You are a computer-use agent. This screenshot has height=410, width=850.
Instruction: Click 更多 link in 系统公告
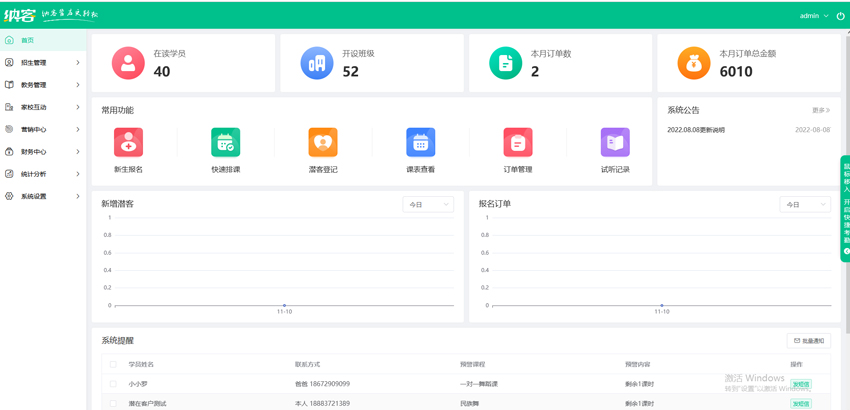coord(821,110)
